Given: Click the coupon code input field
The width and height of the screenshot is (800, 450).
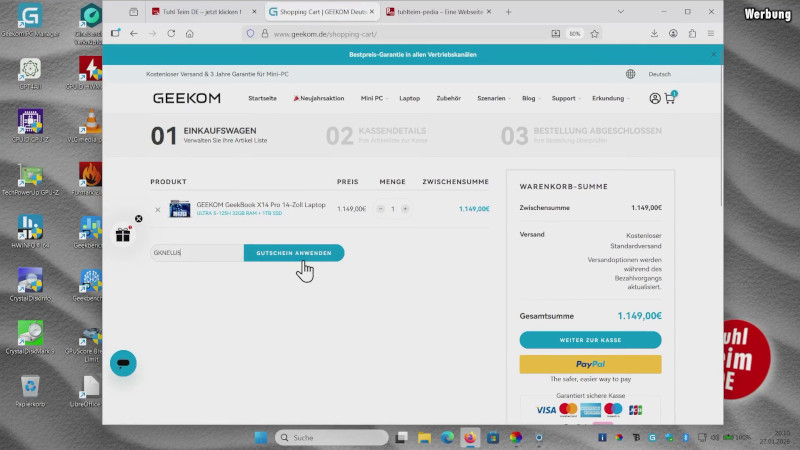Looking at the screenshot, I should pos(196,253).
